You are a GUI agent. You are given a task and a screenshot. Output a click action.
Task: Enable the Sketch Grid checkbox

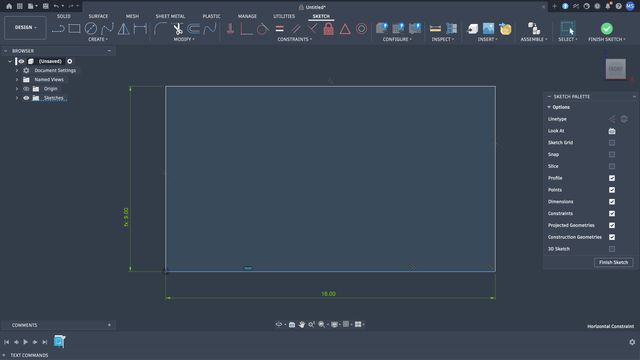(612, 143)
